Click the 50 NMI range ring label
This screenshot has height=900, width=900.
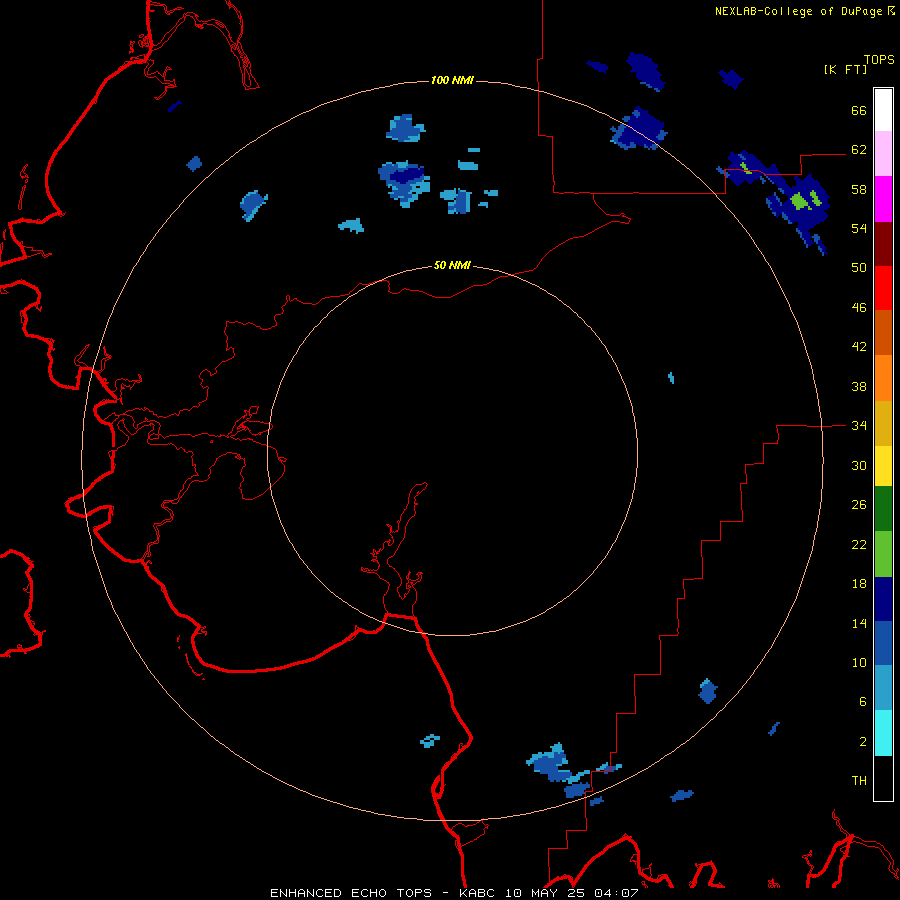(452, 265)
